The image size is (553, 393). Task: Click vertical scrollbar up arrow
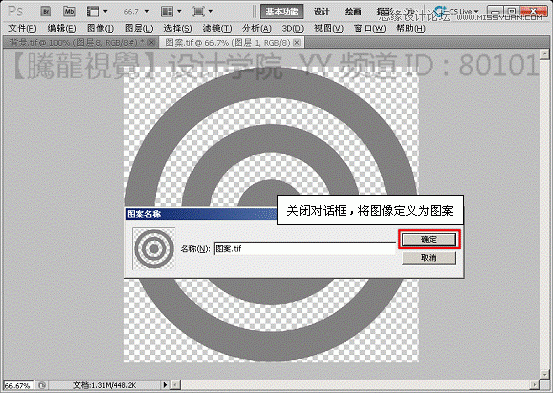pyautogui.click(x=545, y=54)
